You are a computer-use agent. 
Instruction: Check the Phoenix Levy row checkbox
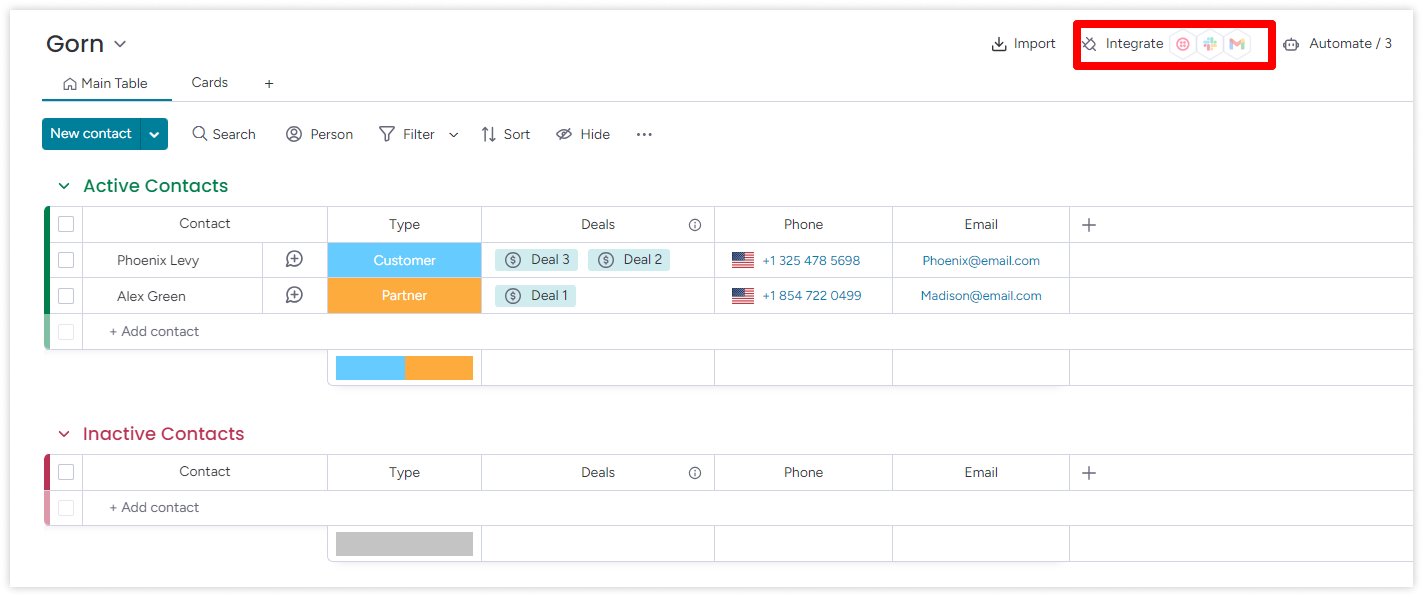coord(66,260)
